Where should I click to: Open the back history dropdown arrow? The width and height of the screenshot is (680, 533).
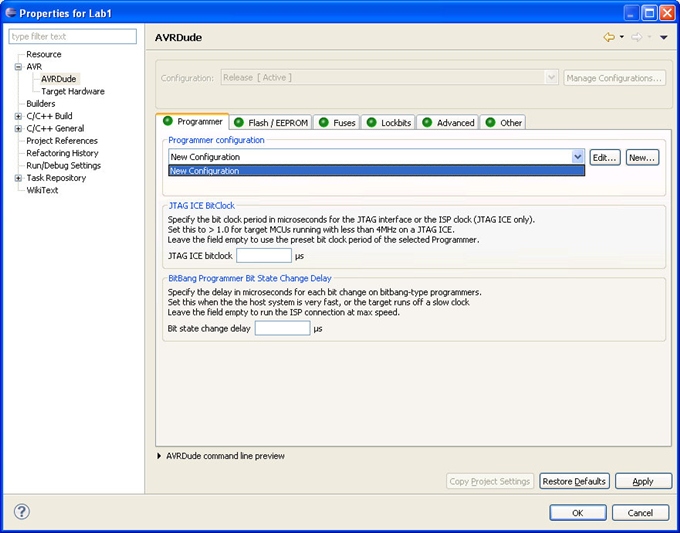pos(621,38)
